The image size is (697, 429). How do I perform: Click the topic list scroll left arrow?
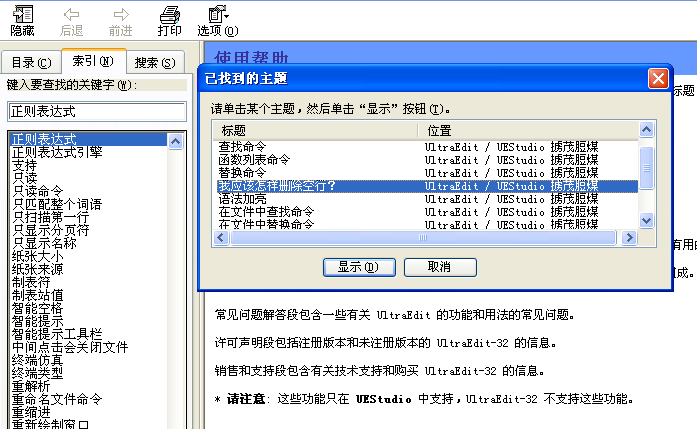point(221,238)
